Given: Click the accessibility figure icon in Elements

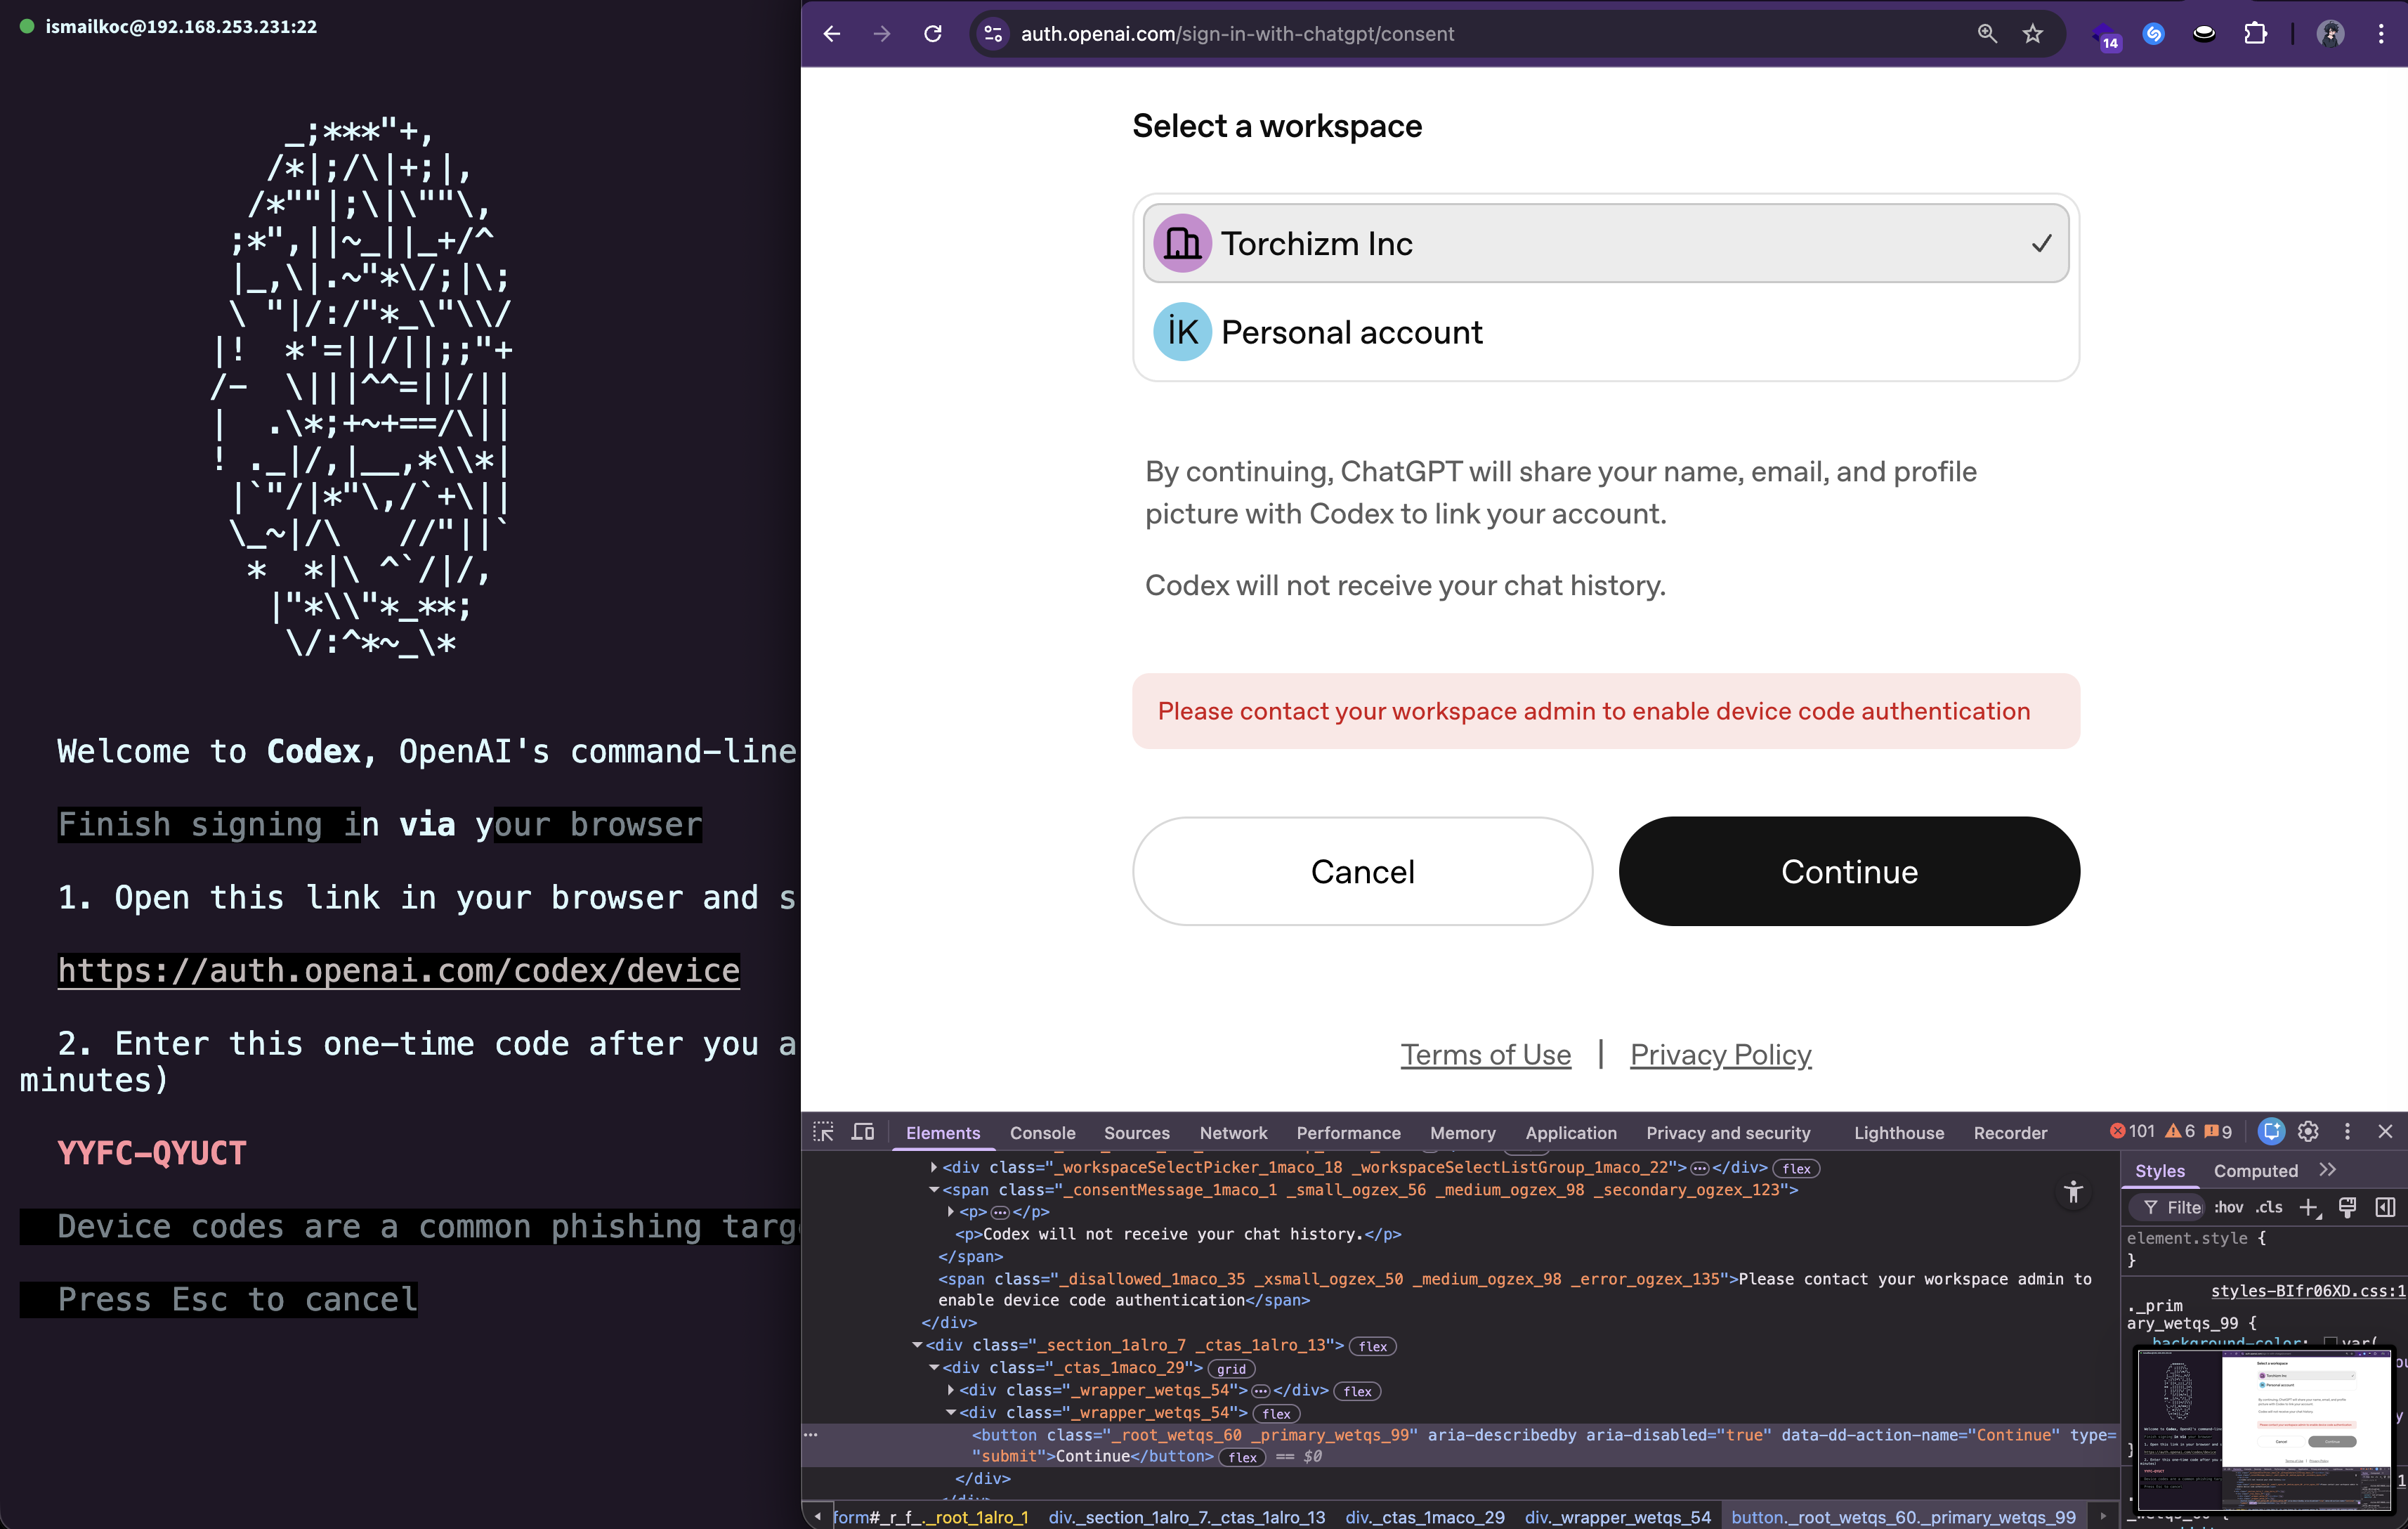Looking at the screenshot, I should click(x=2074, y=1191).
